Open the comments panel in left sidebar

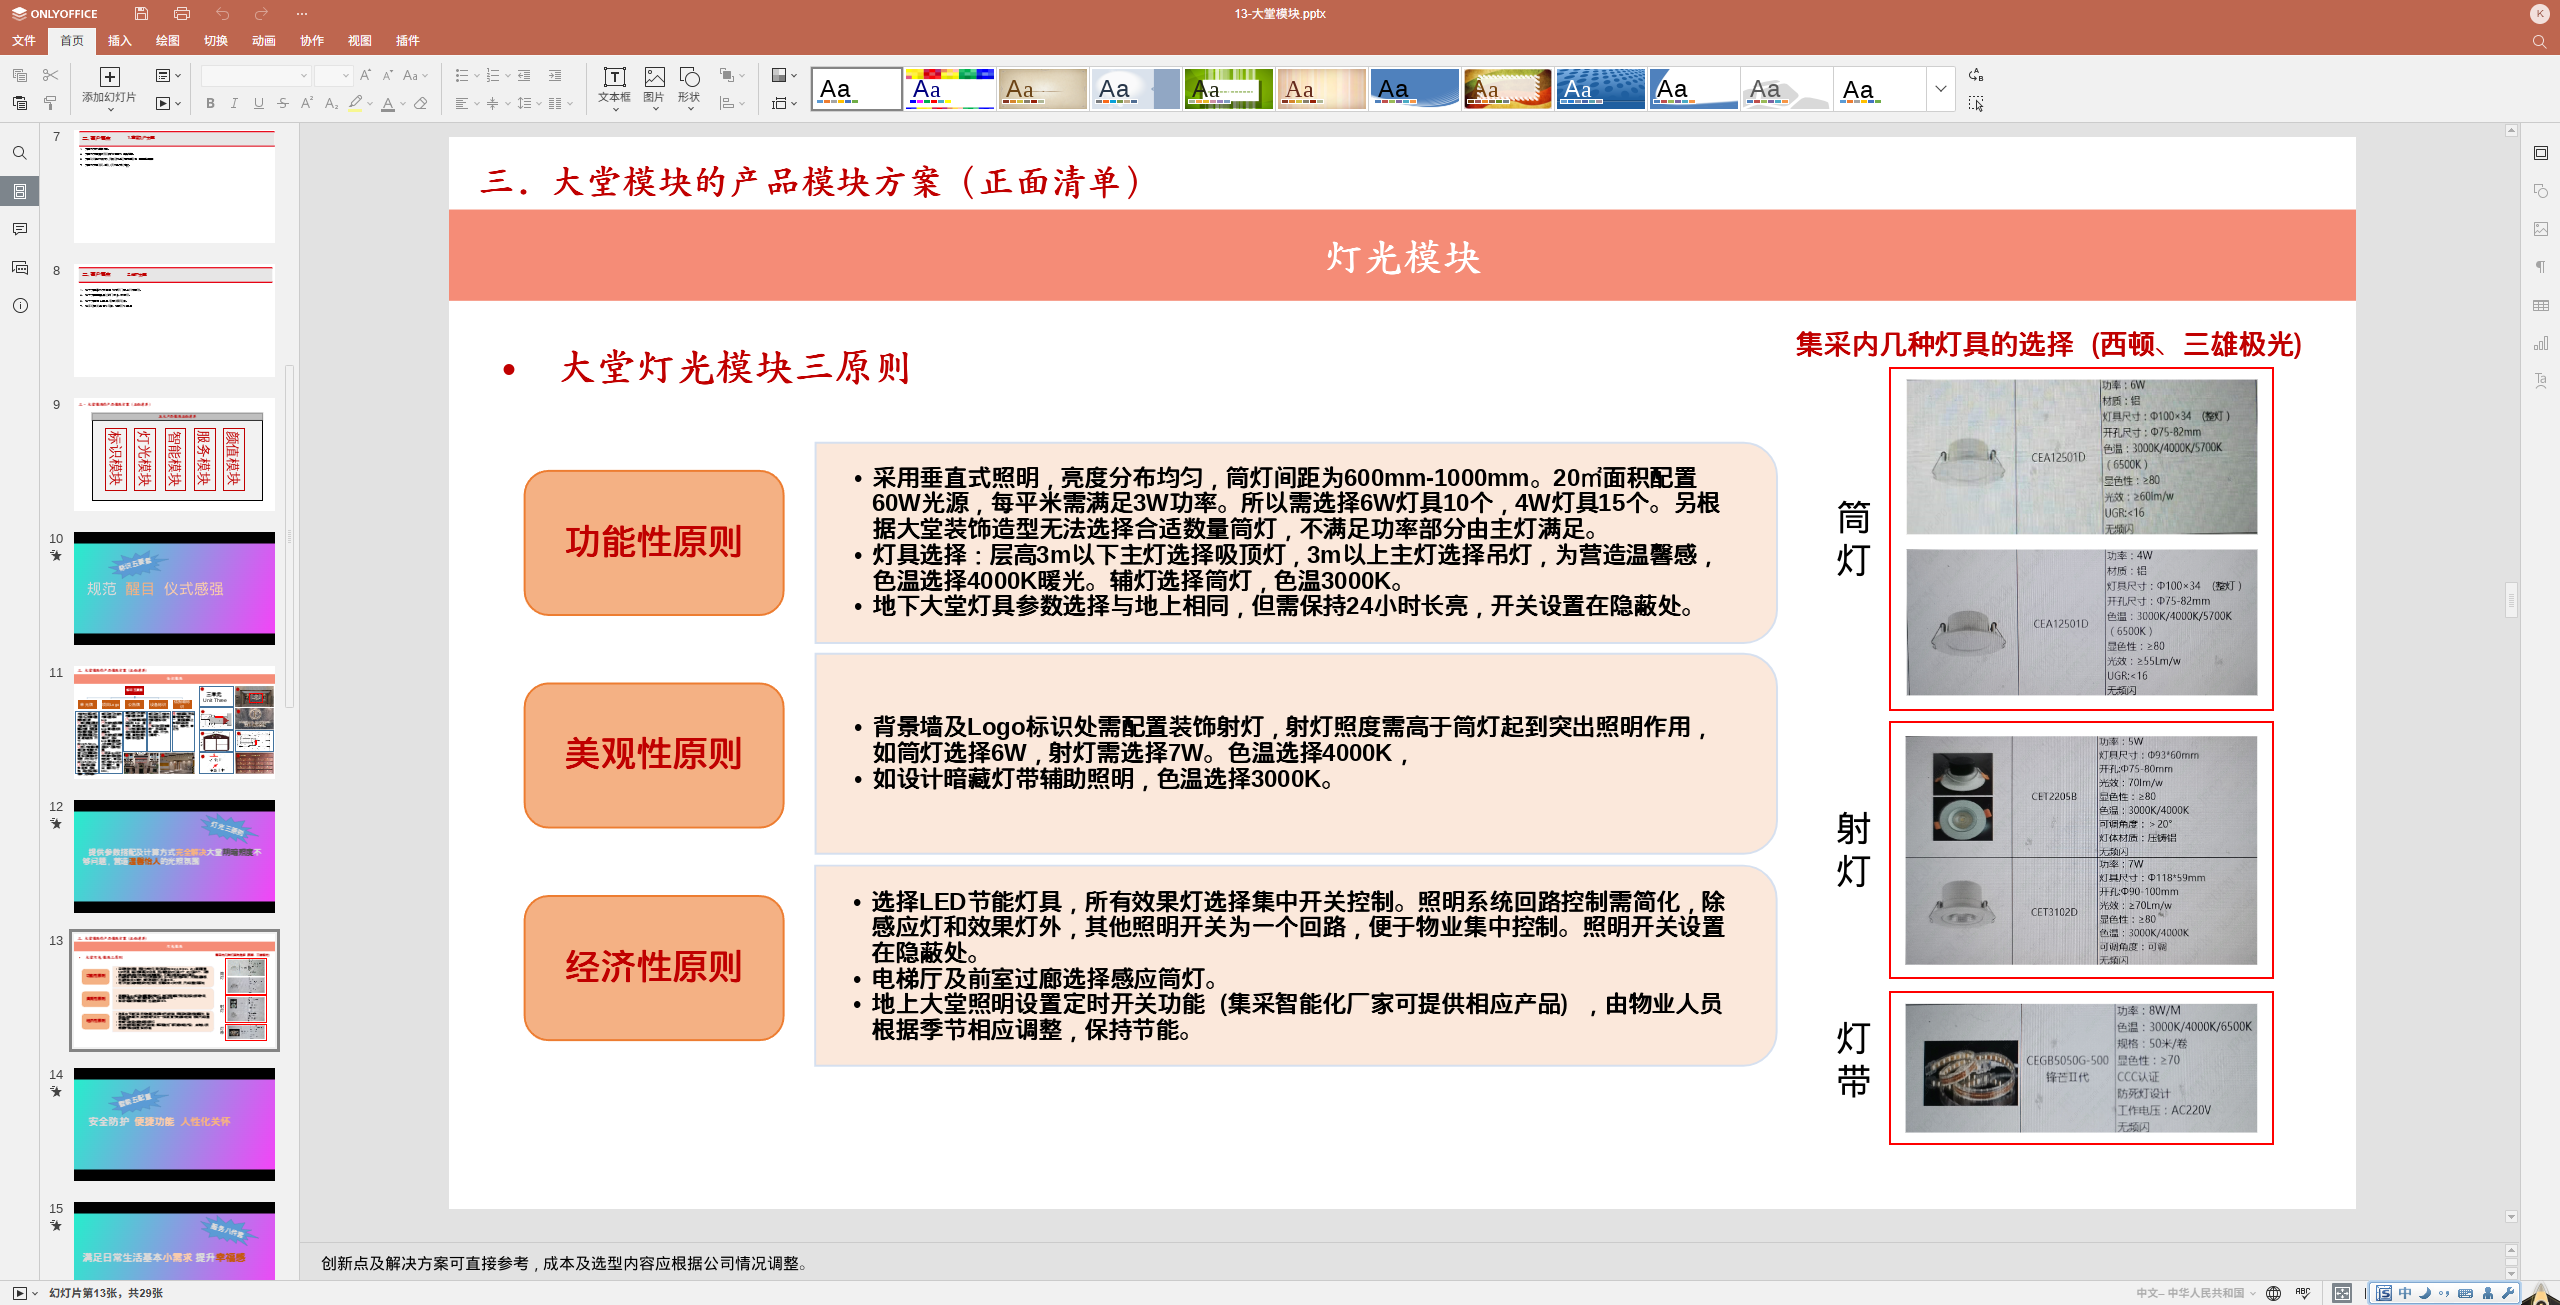pyautogui.click(x=20, y=229)
